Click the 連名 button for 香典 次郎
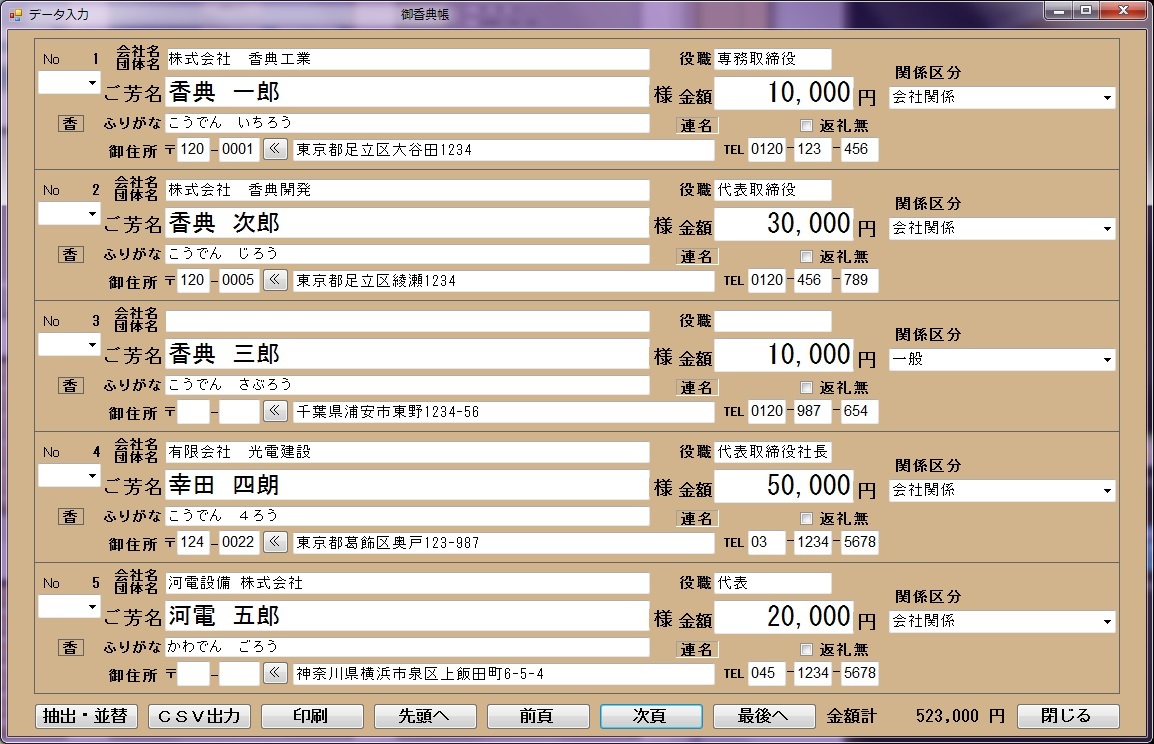This screenshot has width=1154, height=744. tap(697, 256)
